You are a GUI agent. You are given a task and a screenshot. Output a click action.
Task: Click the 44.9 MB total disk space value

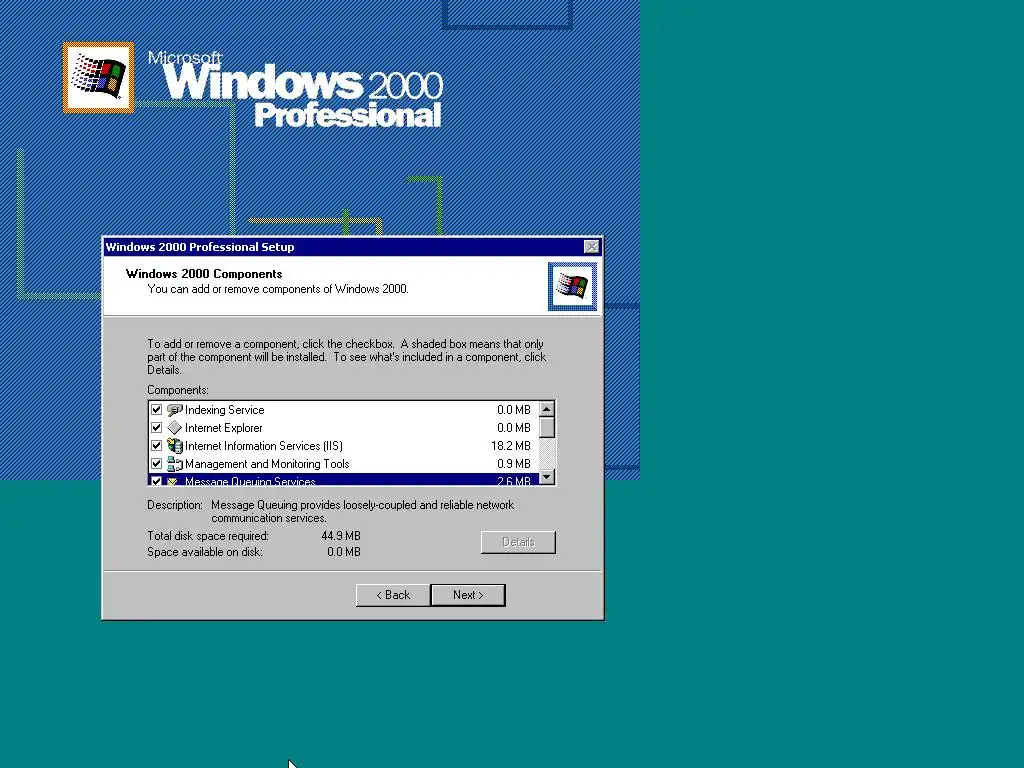[x=341, y=536]
